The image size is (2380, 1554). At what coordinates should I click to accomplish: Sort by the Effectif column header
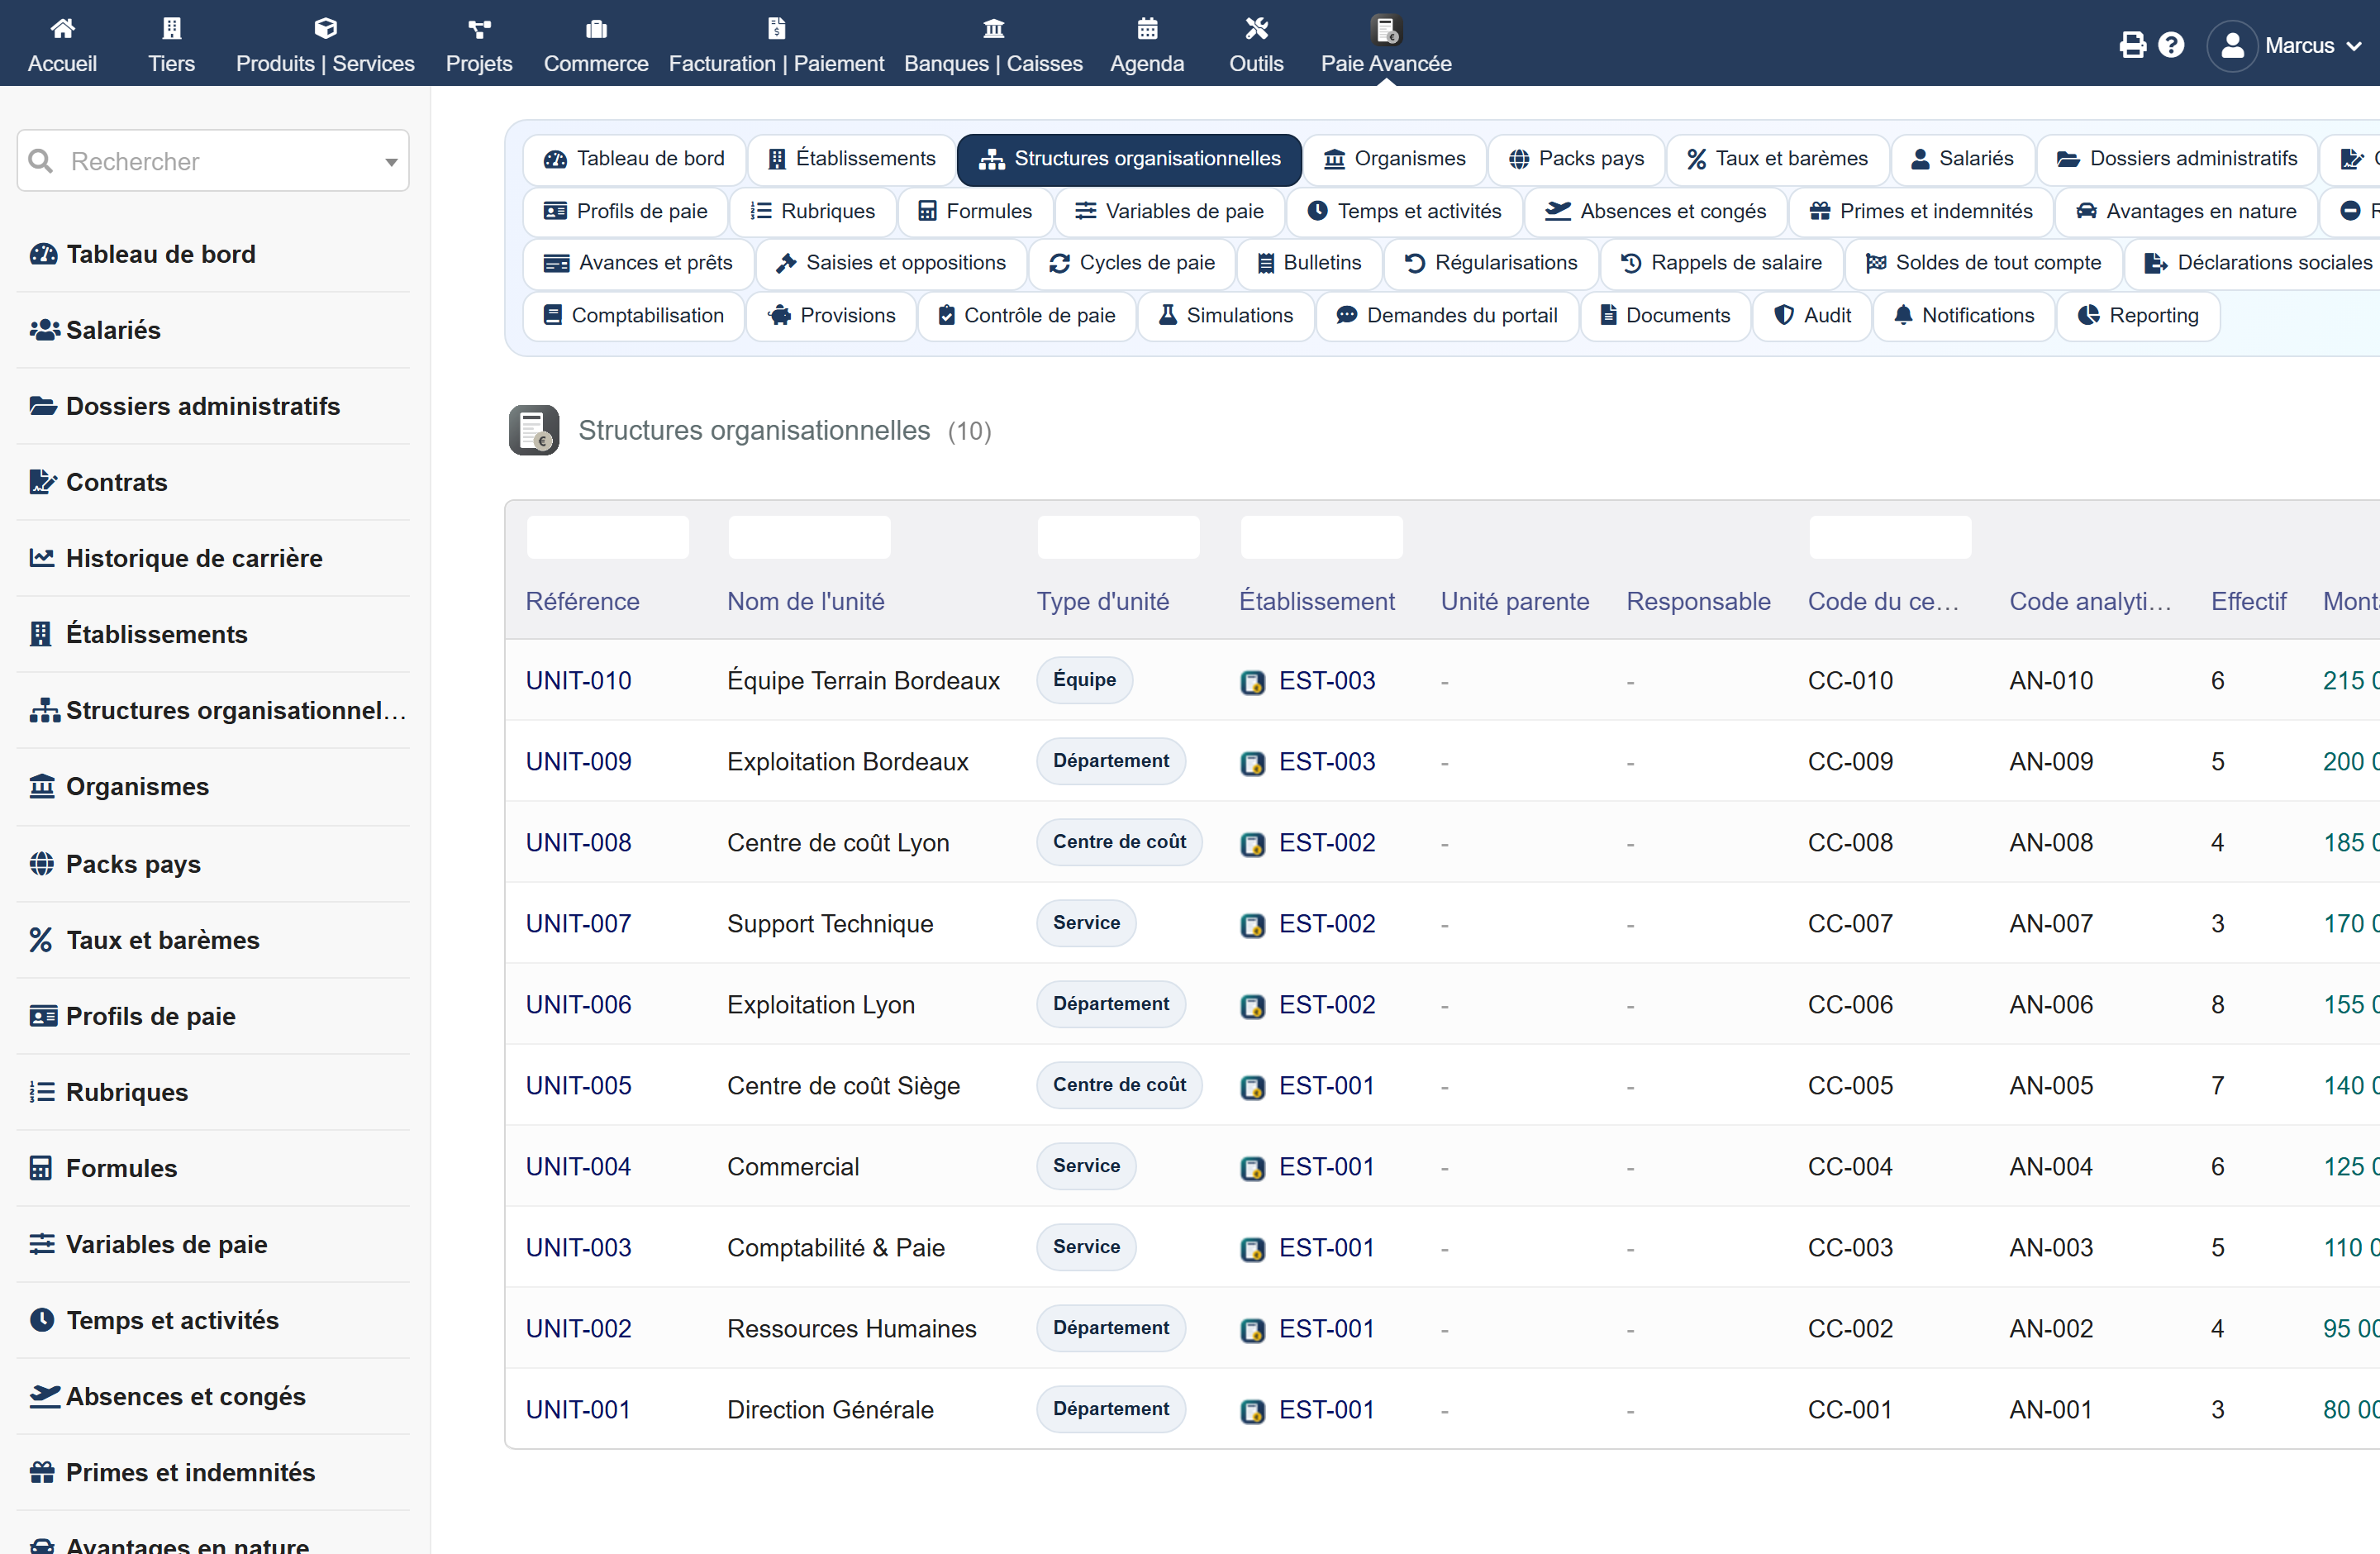(2248, 601)
